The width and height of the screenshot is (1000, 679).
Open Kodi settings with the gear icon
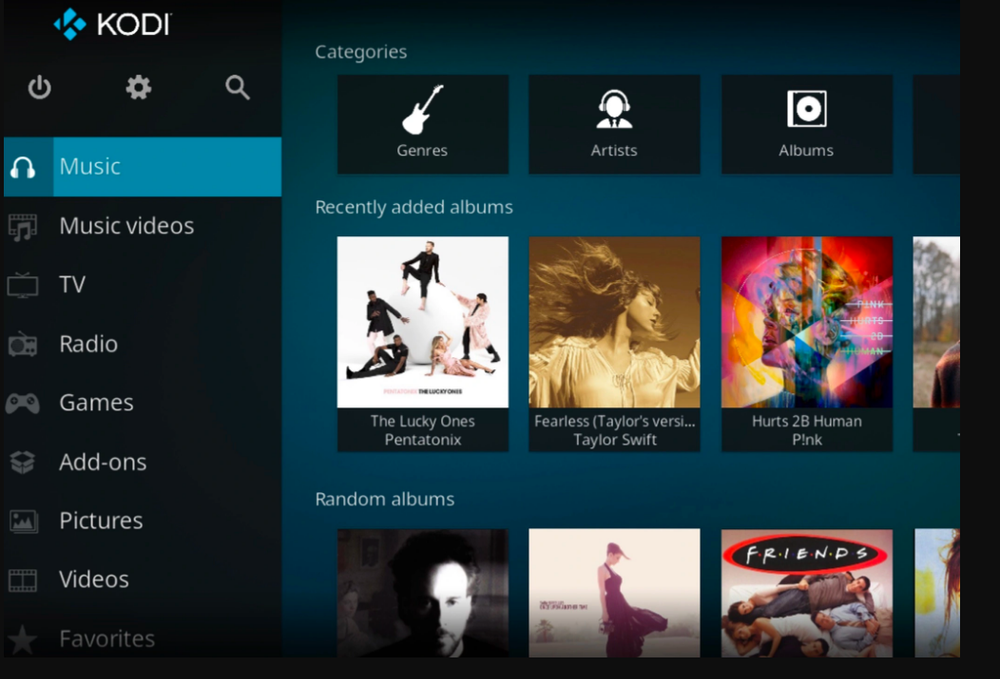[x=138, y=87]
